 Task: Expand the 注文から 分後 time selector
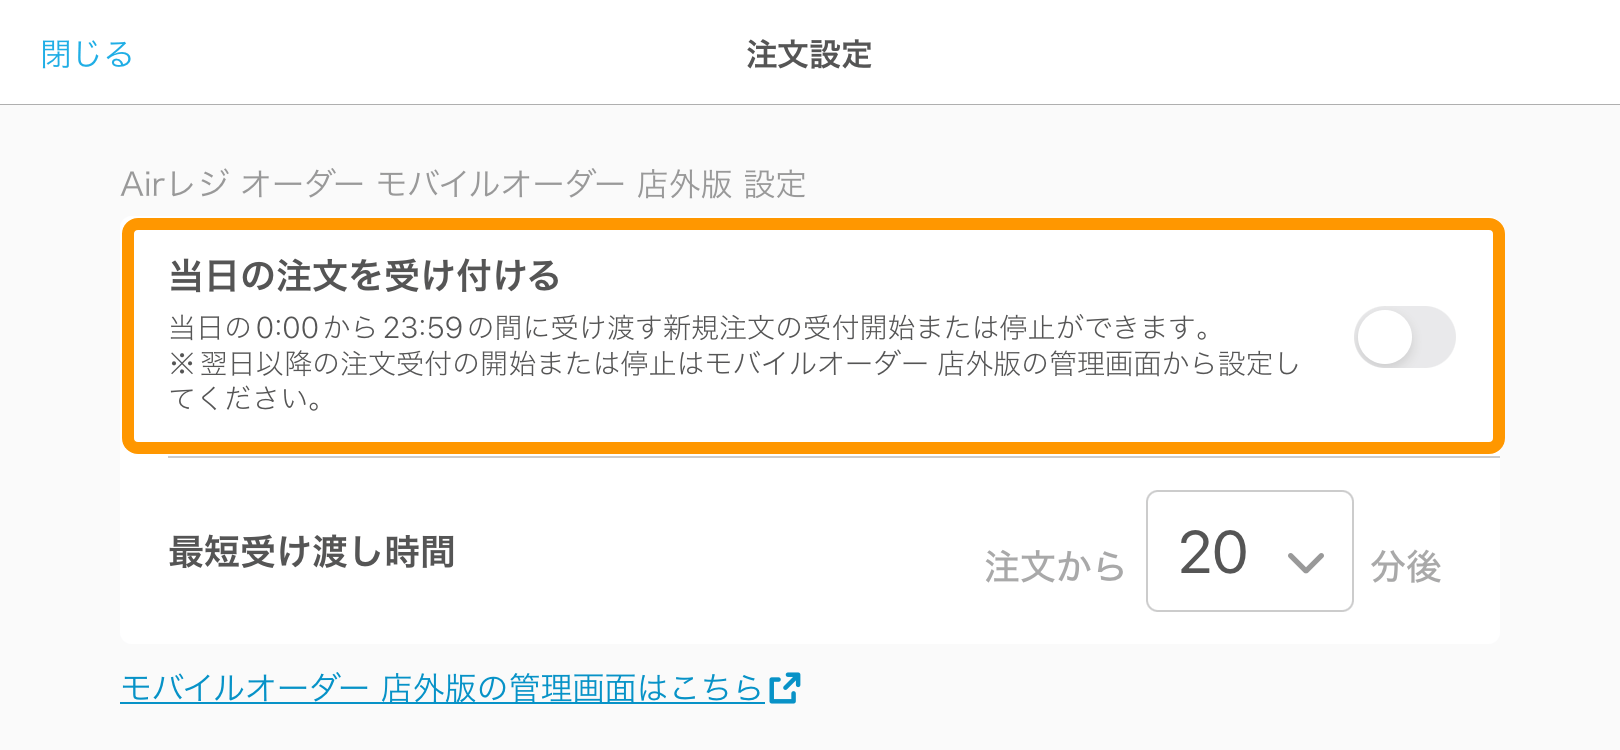tap(1250, 551)
